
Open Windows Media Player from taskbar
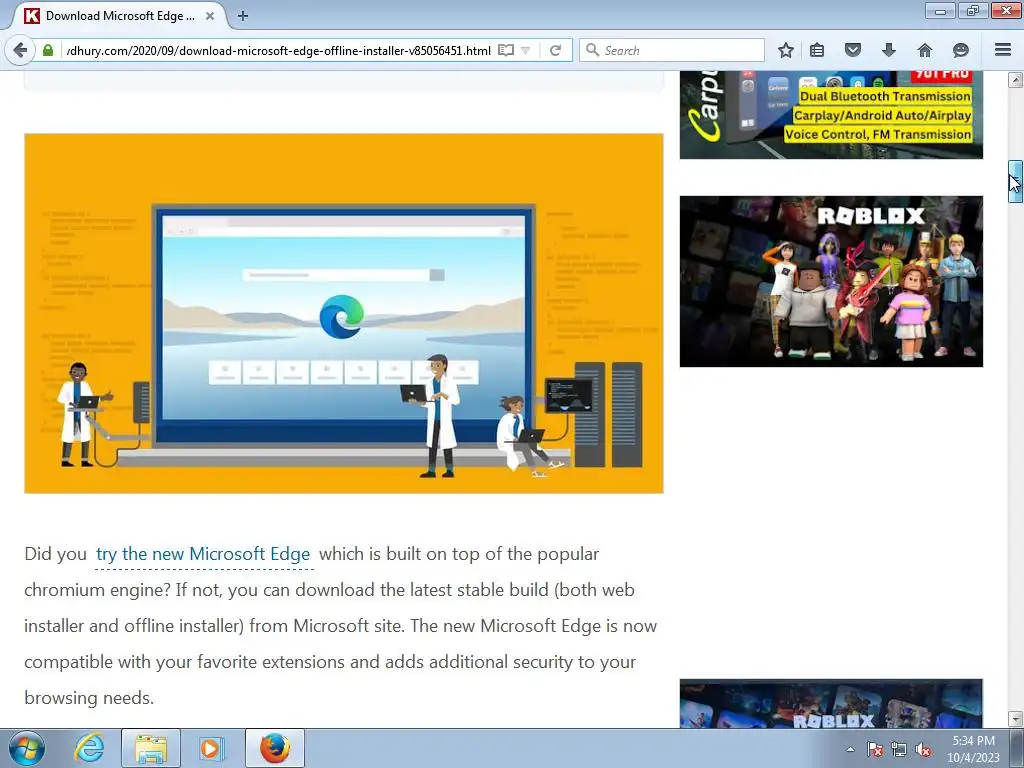212,748
